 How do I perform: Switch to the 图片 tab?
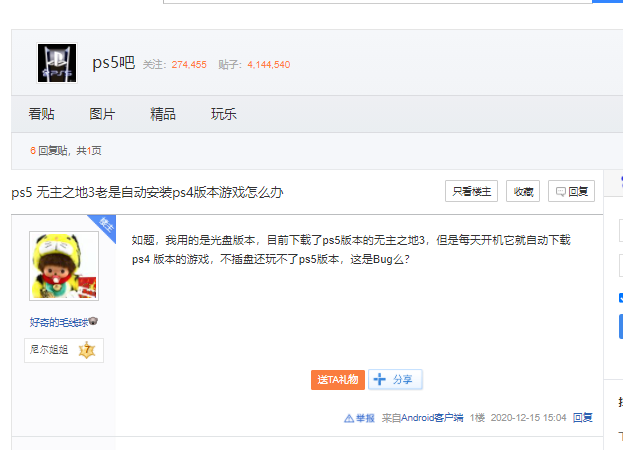pyautogui.click(x=102, y=114)
